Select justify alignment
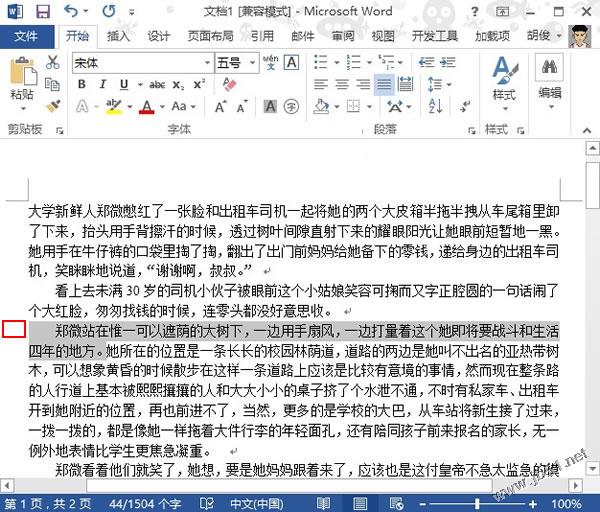Viewport: 600px width, 512px height. pyautogui.click(x=384, y=84)
